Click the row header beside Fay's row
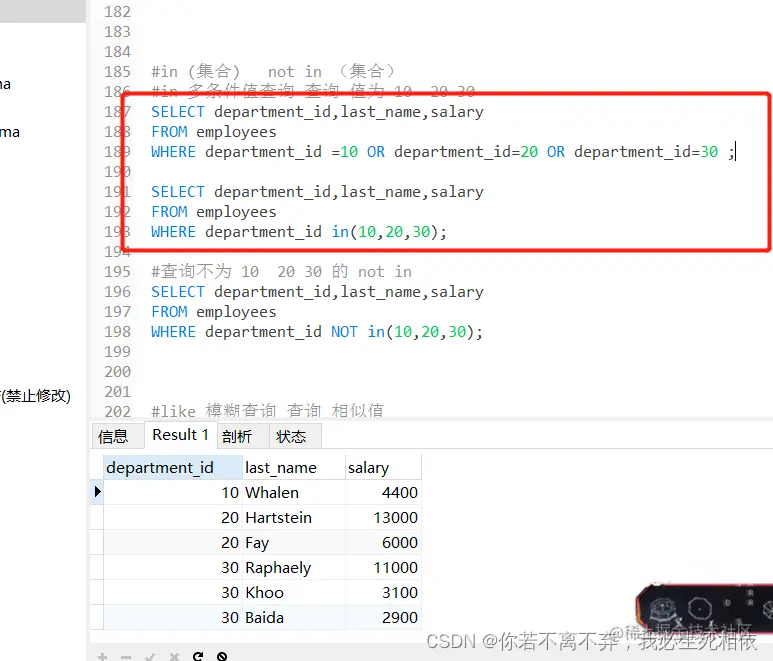 click(97, 543)
